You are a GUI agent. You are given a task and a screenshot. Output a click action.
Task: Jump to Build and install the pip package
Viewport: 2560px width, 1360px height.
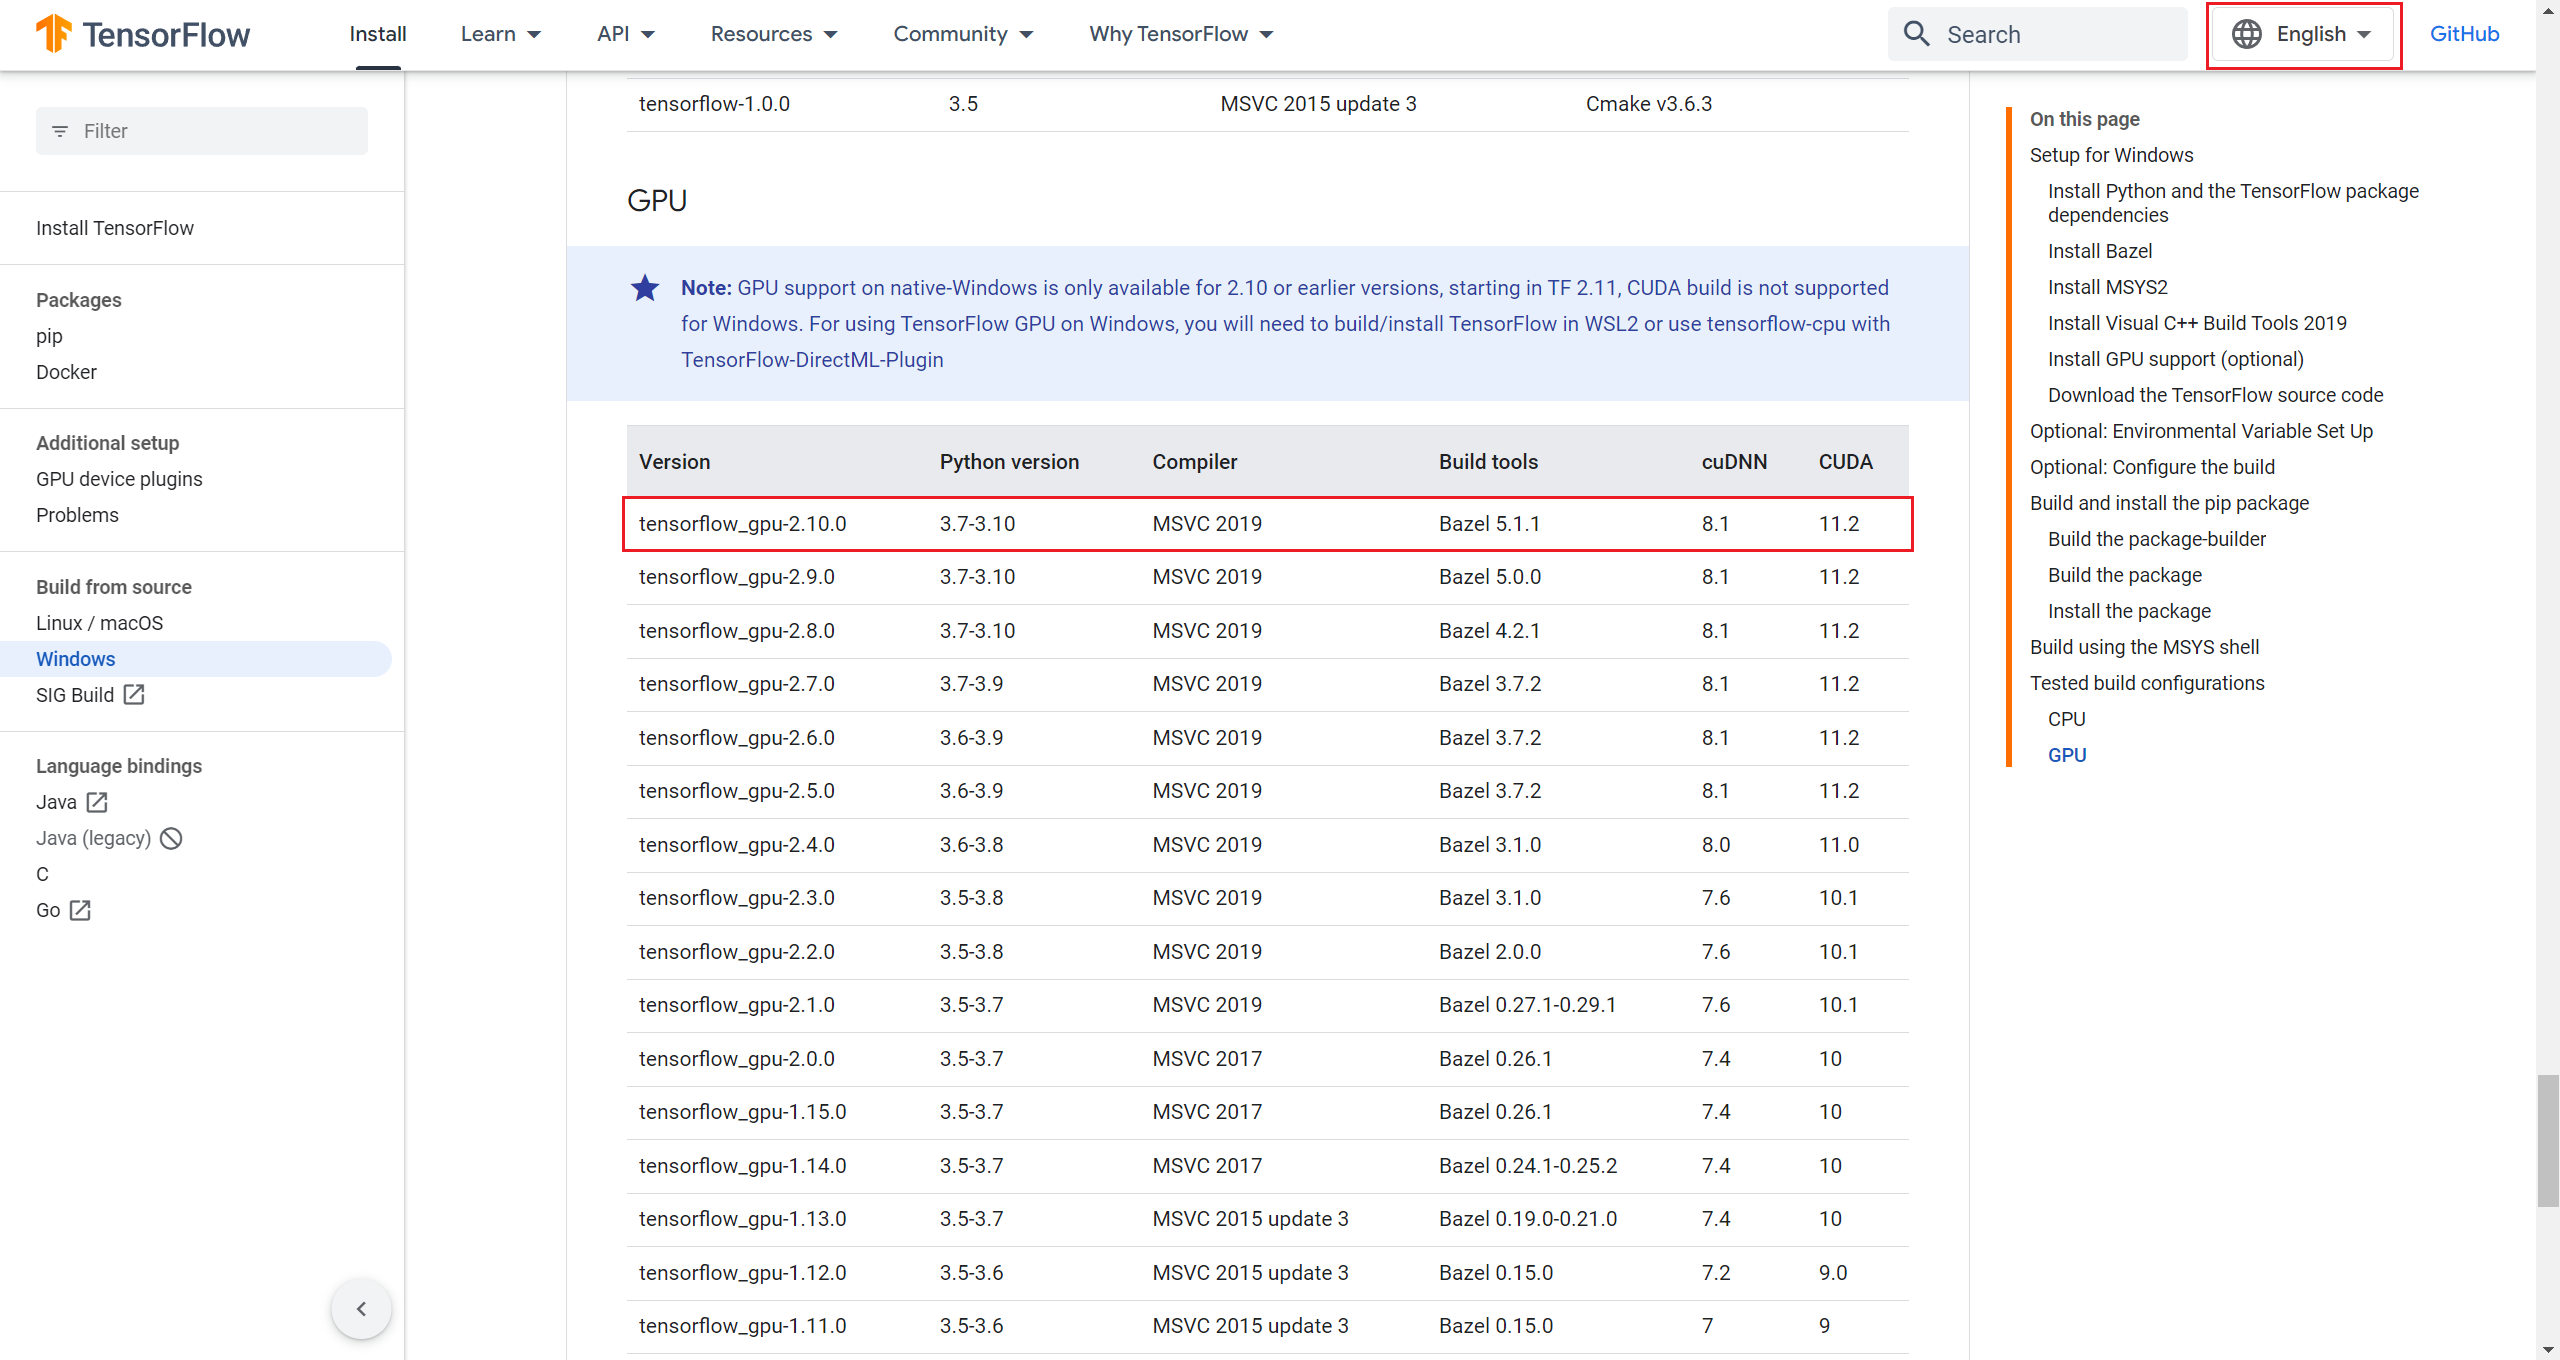(2169, 503)
